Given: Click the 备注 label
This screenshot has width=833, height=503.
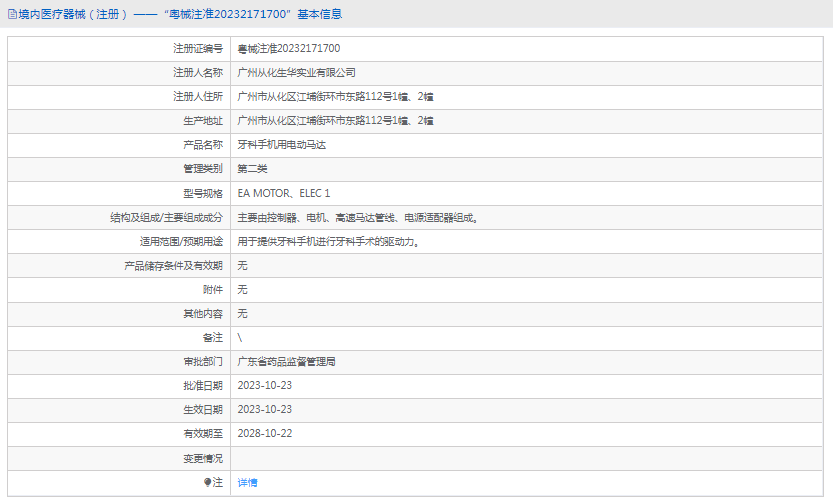Looking at the screenshot, I should click(212, 337).
